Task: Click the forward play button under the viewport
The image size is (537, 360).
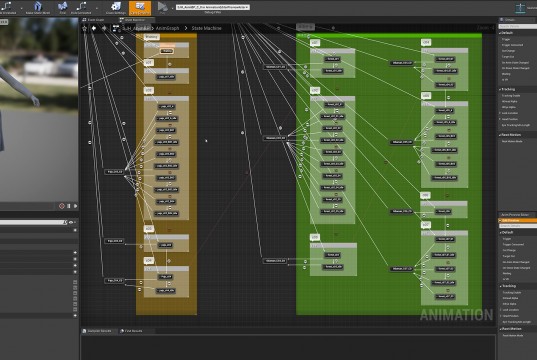Action: pos(75,206)
